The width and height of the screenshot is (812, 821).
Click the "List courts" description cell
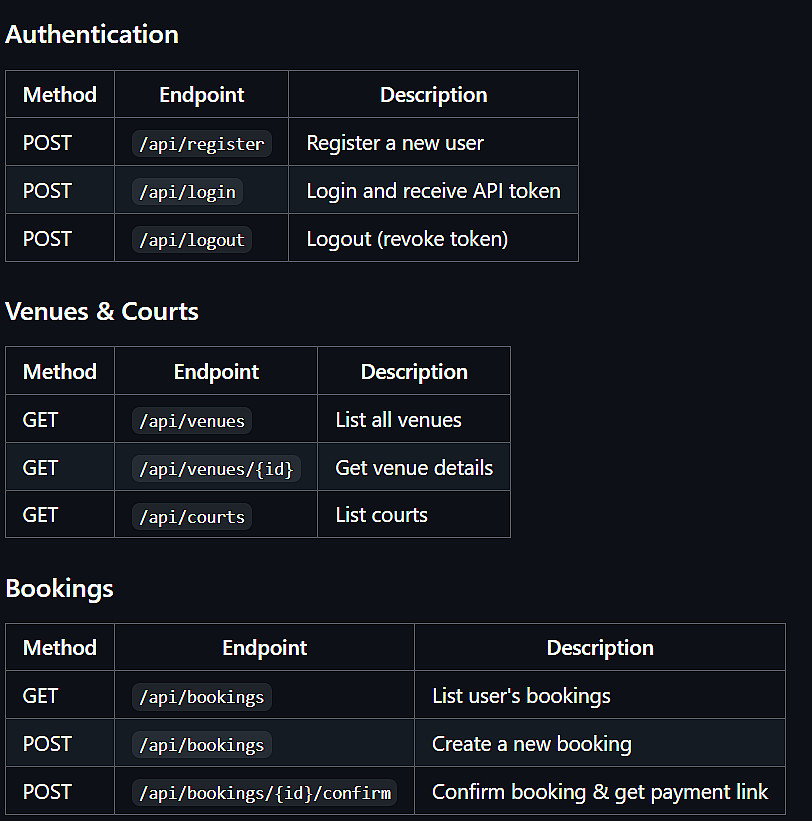click(x=381, y=516)
